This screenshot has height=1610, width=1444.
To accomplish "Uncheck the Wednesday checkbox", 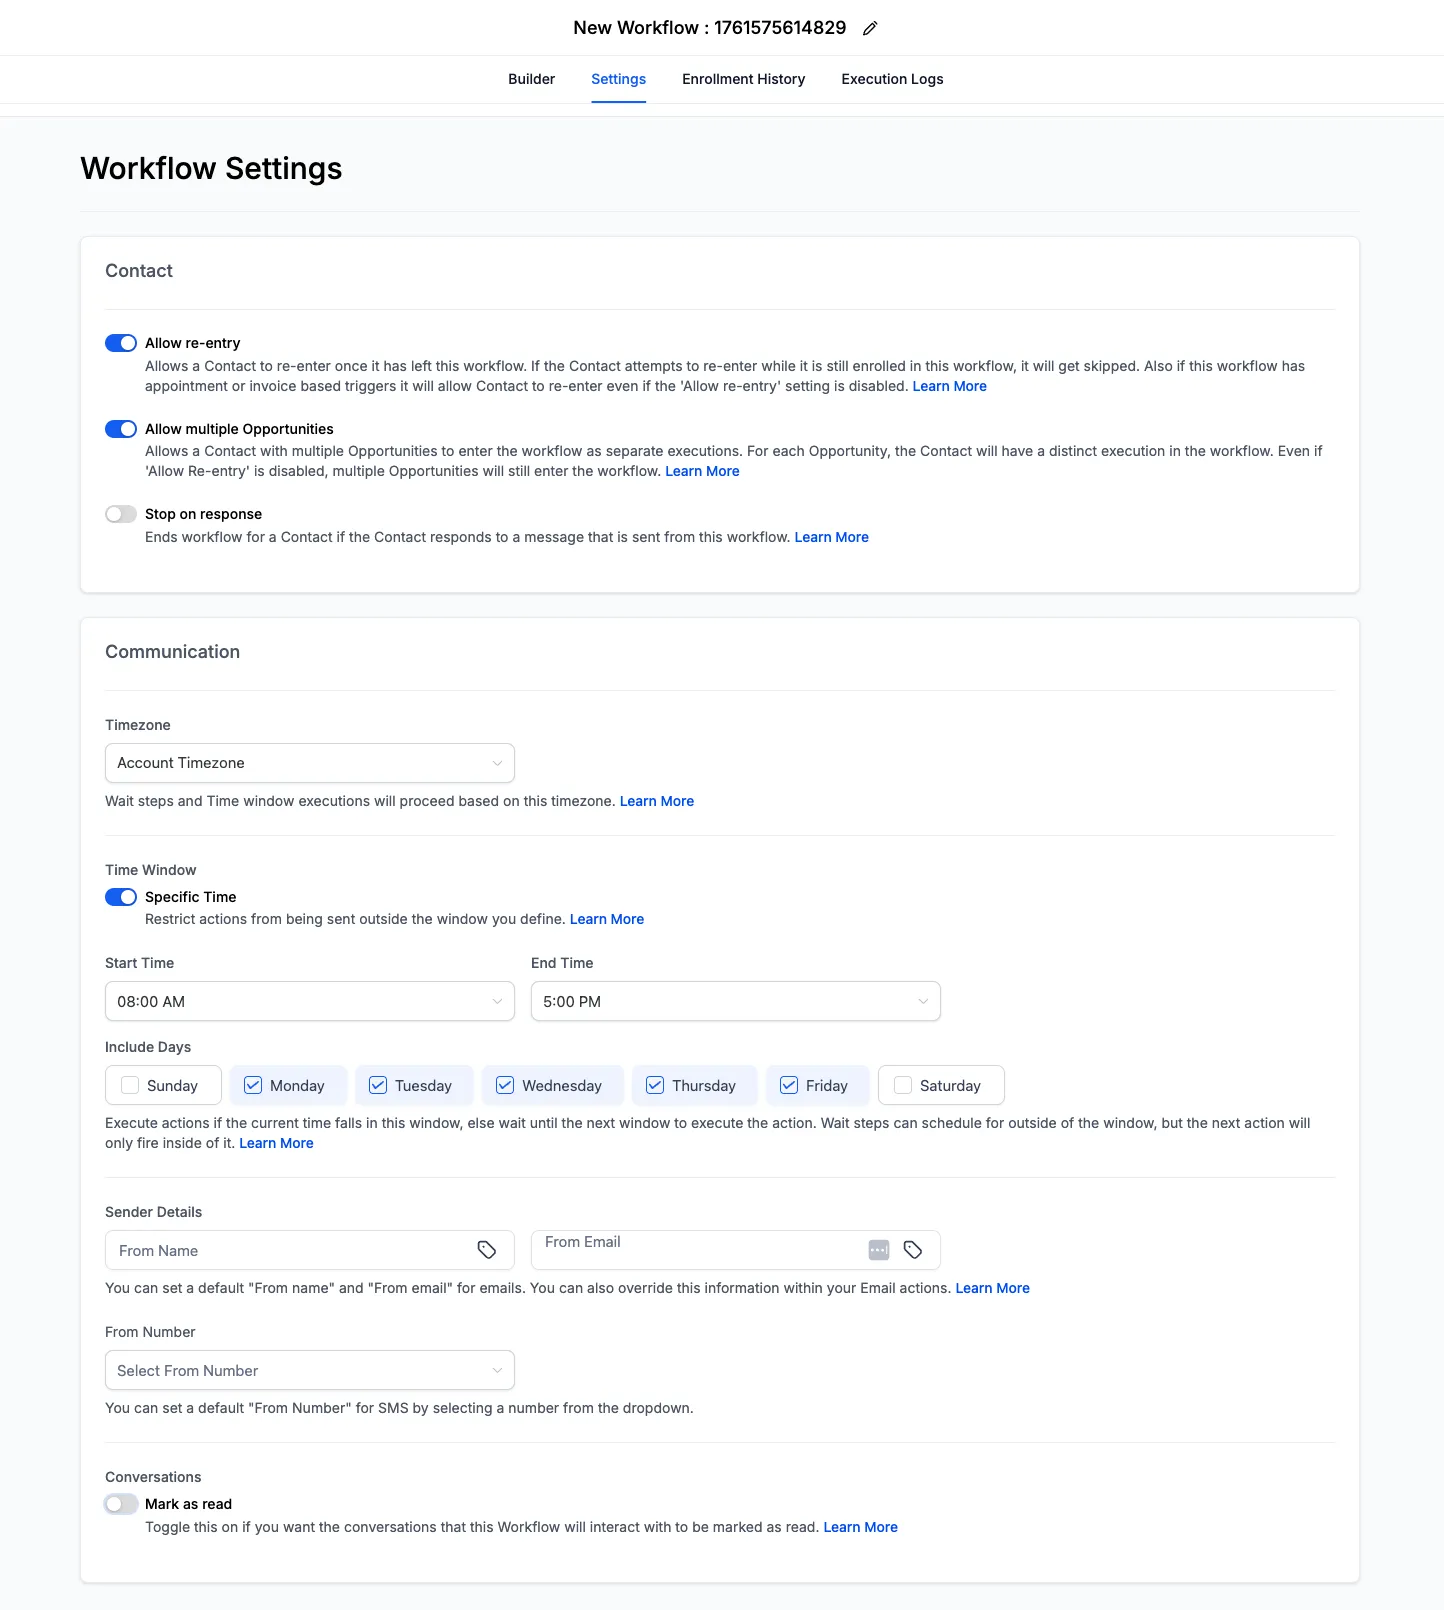I will pyautogui.click(x=505, y=1085).
